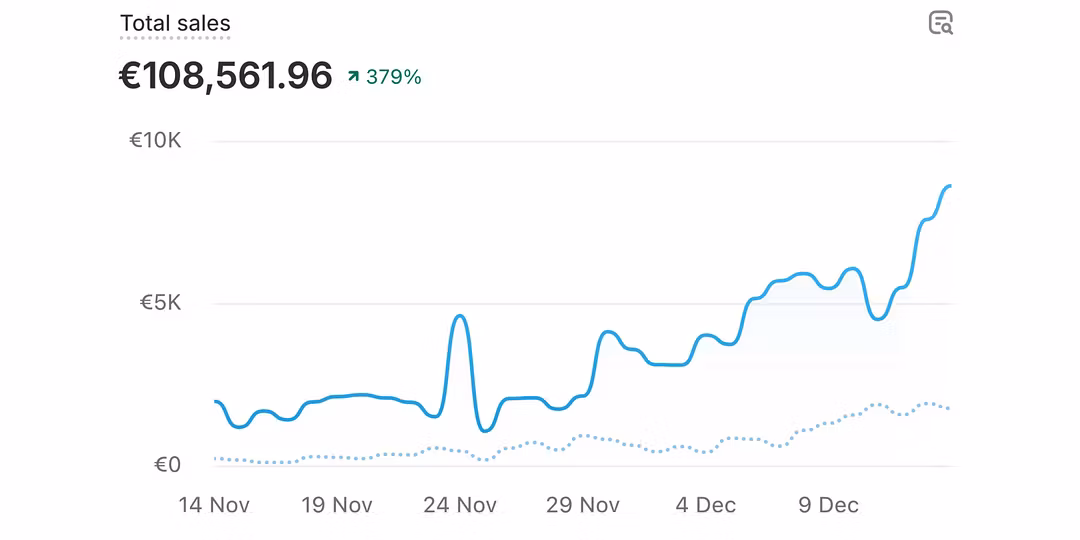Click the solid line dip after 9 Dec

pyautogui.click(x=877, y=318)
